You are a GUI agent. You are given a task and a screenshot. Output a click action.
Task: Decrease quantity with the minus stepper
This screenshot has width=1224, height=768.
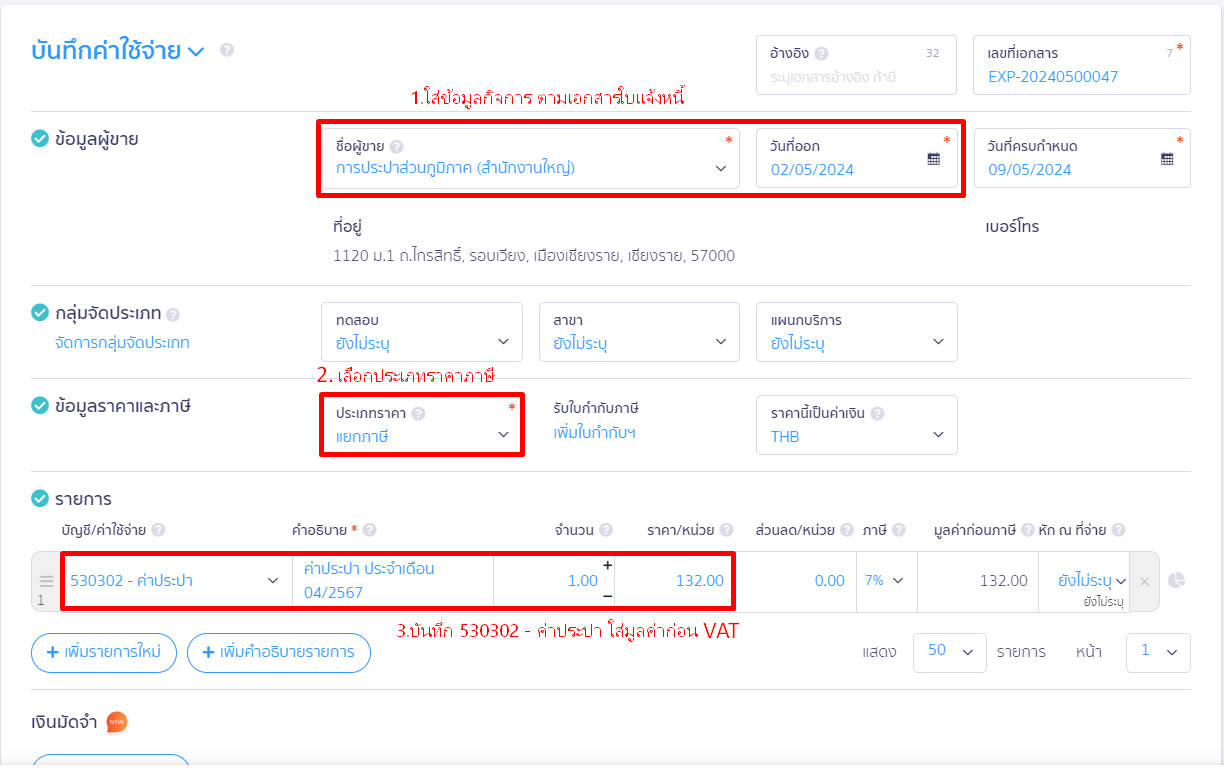607,596
